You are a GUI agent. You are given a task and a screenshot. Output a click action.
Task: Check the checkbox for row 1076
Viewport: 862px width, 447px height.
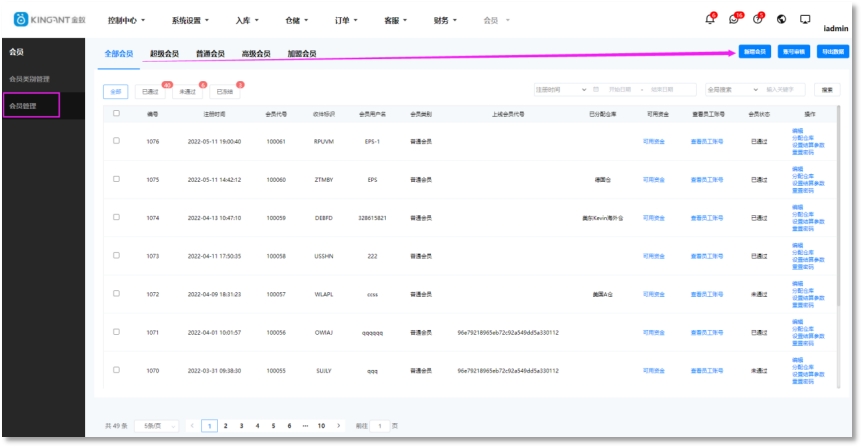click(x=117, y=142)
